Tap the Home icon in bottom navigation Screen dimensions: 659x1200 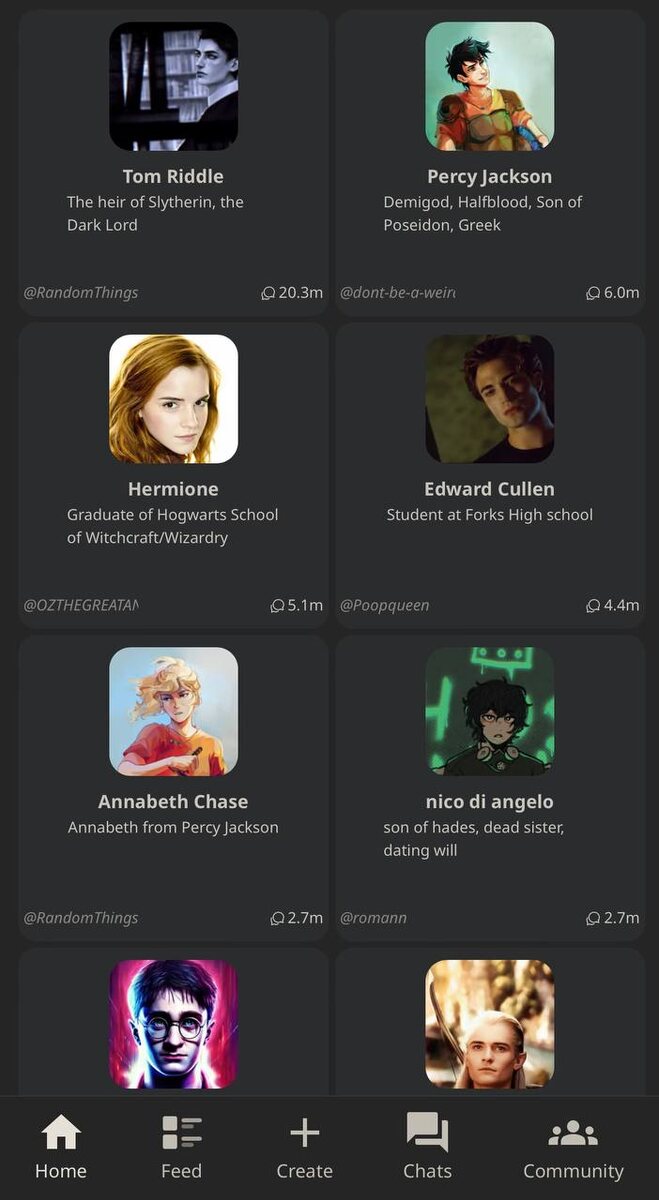pos(61,1133)
